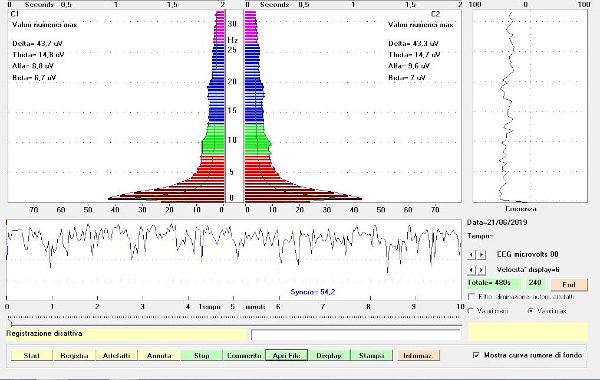This screenshot has height=380, width=600.
Task: Untick Mostra curva rumore di fondo
Action: pyautogui.click(x=476, y=355)
